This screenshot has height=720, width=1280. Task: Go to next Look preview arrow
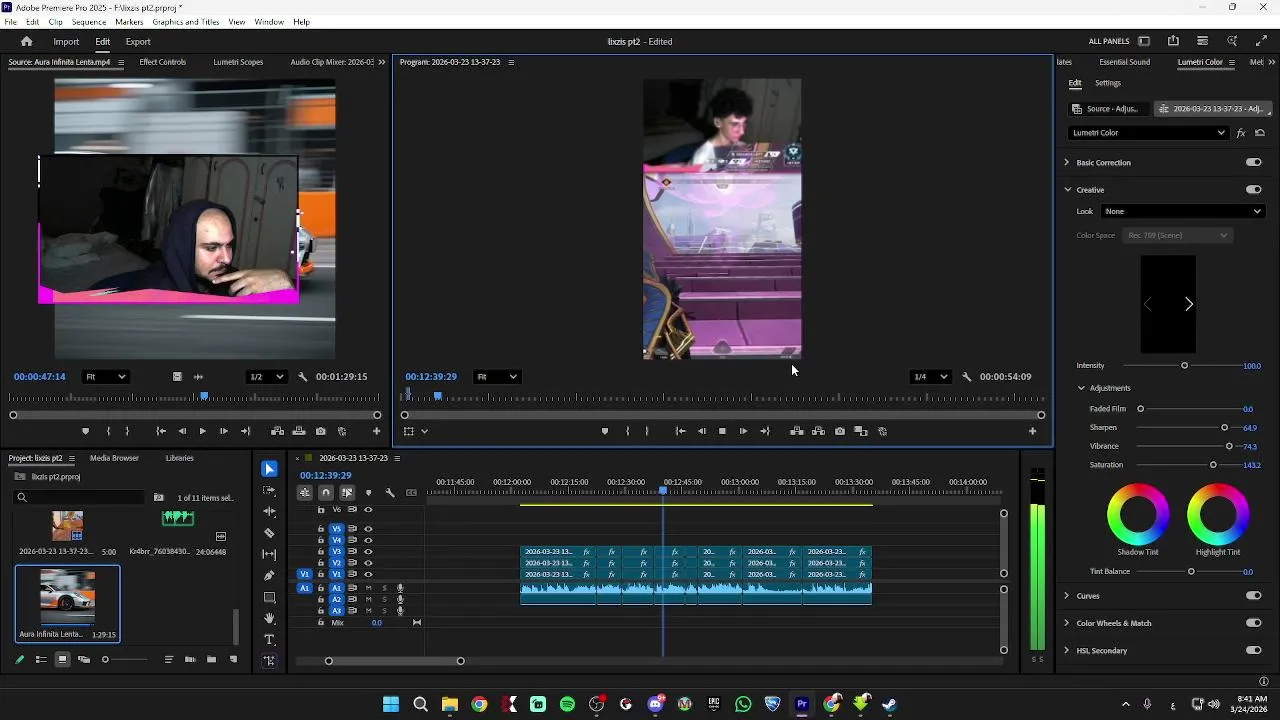point(1189,304)
